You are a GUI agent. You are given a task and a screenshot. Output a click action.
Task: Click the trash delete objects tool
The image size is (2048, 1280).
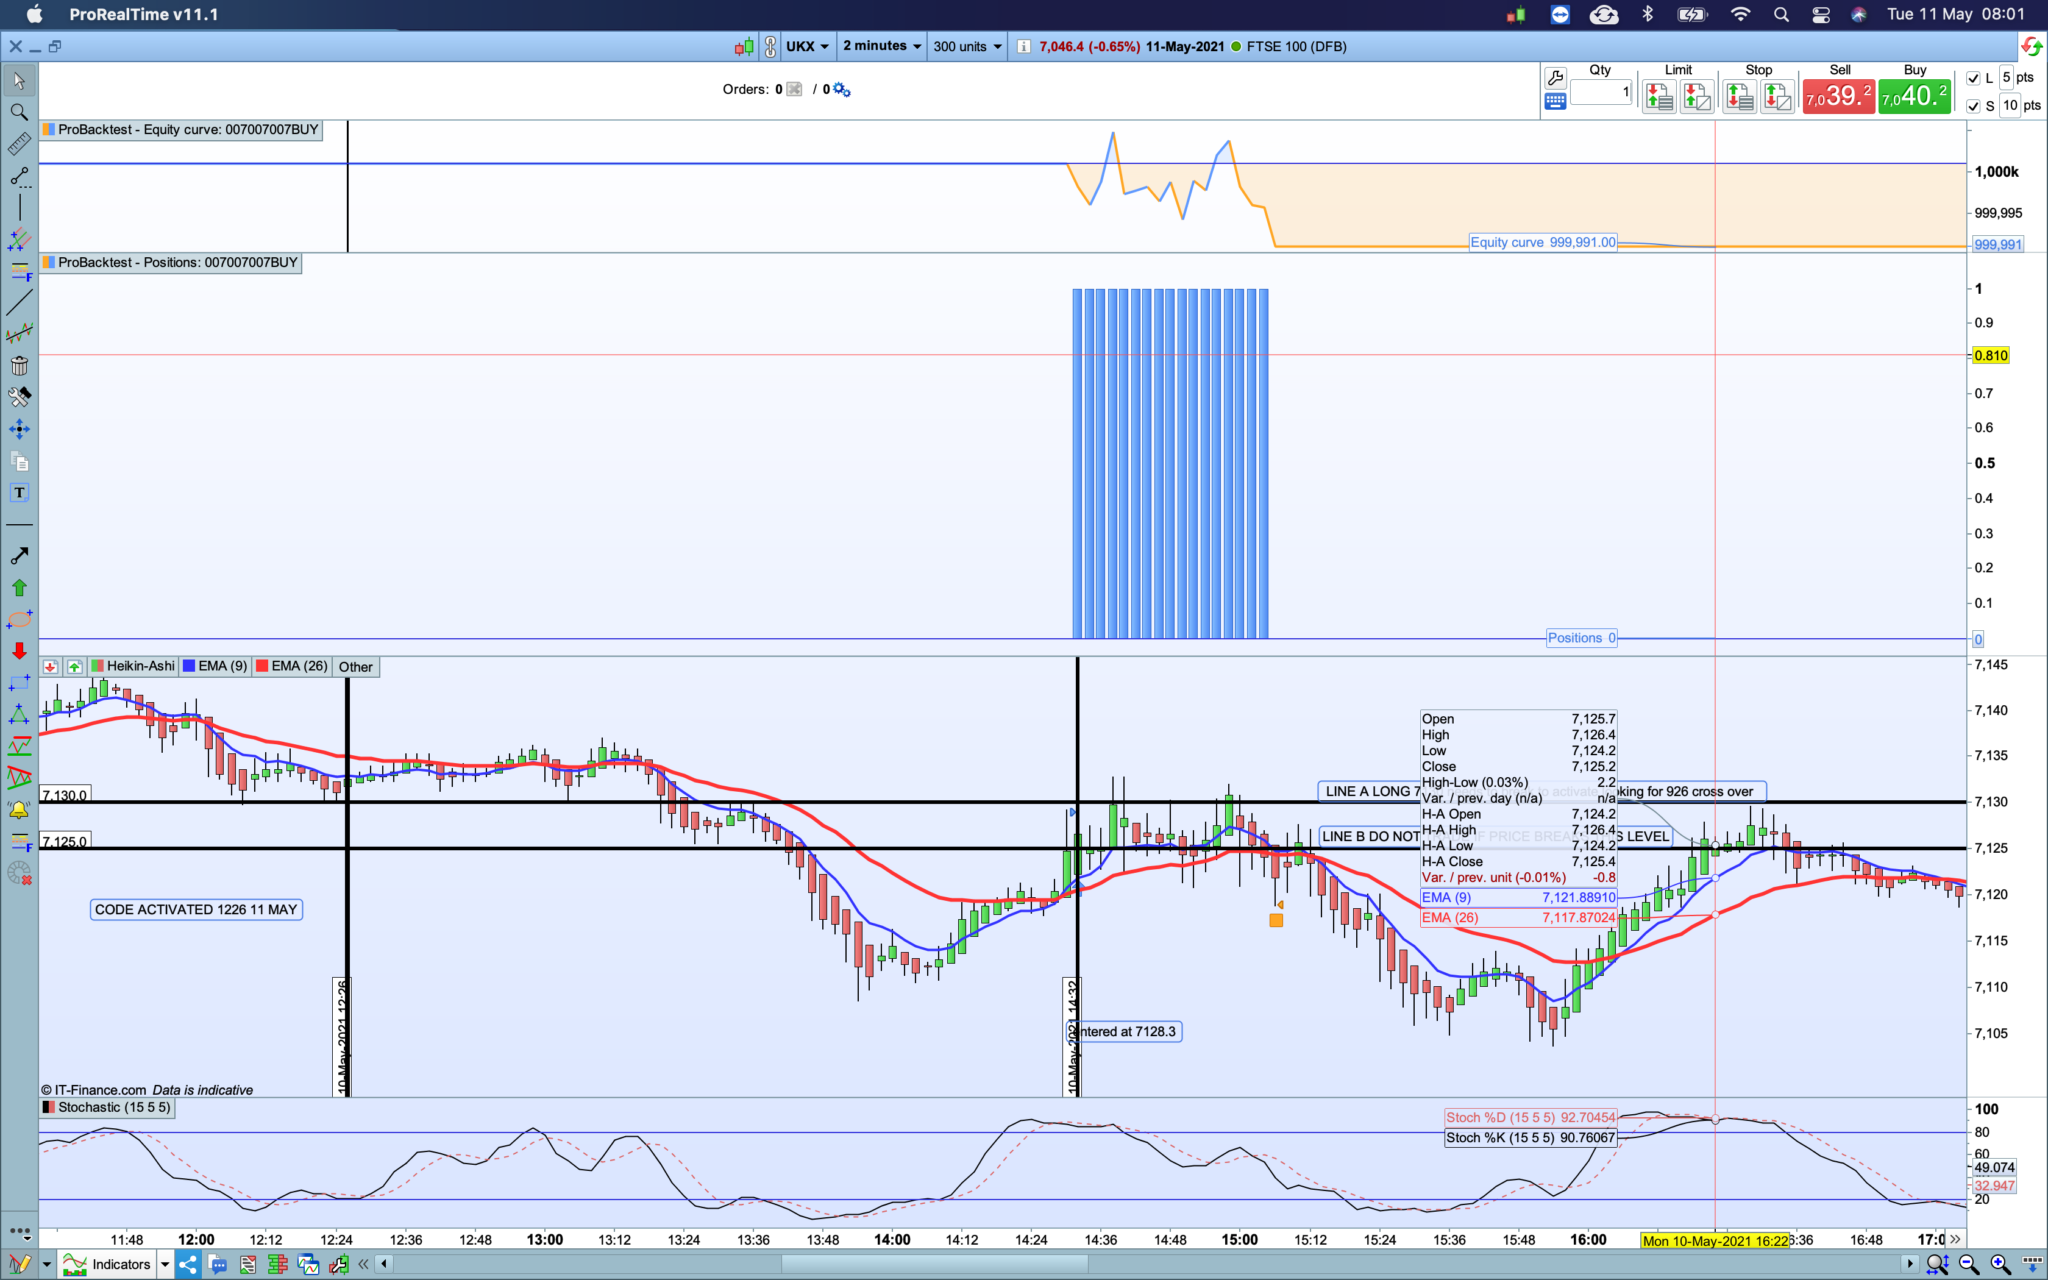point(19,365)
